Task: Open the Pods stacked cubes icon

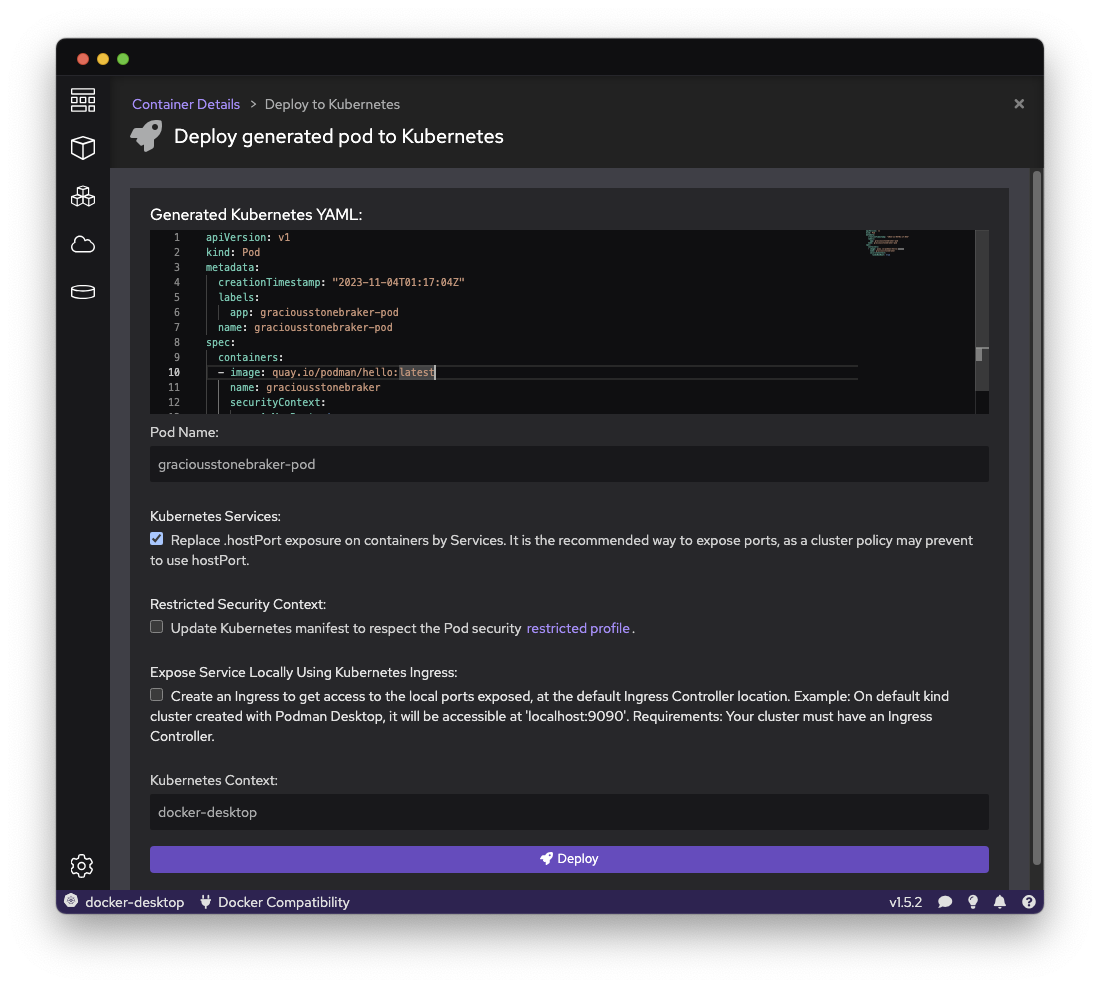Action: click(x=83, y=196)
